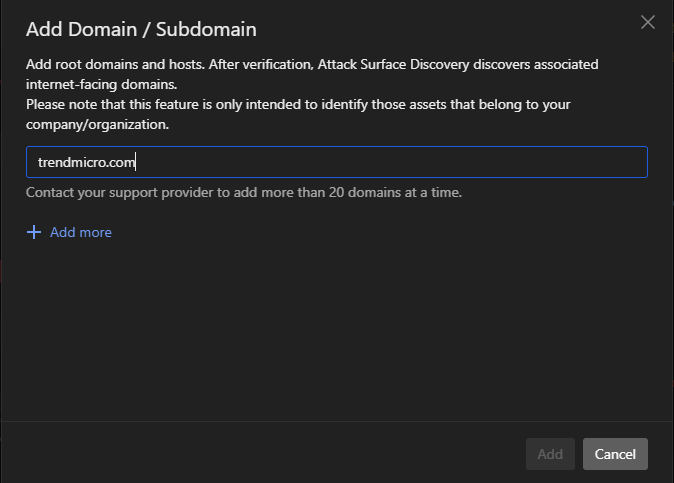Click the empty footer left of Add button
The image size is (674, 483).
click(260, 454)
